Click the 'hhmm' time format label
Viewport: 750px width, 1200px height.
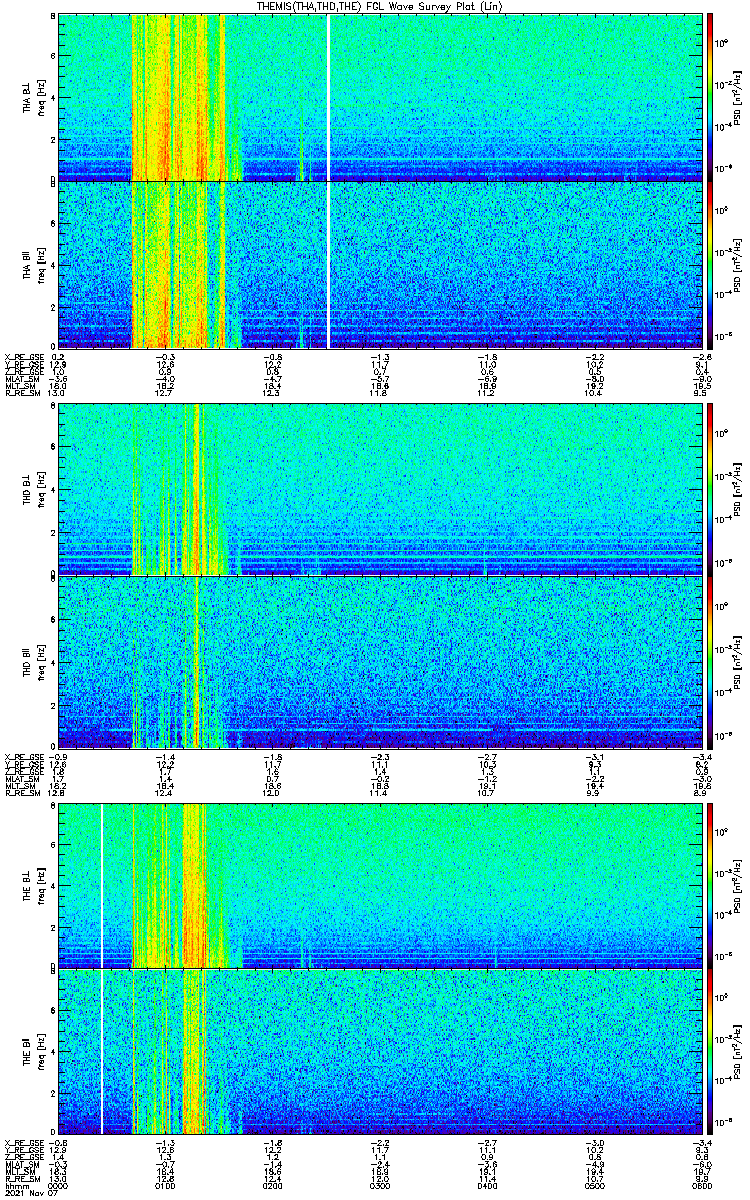pos(16,1185)
